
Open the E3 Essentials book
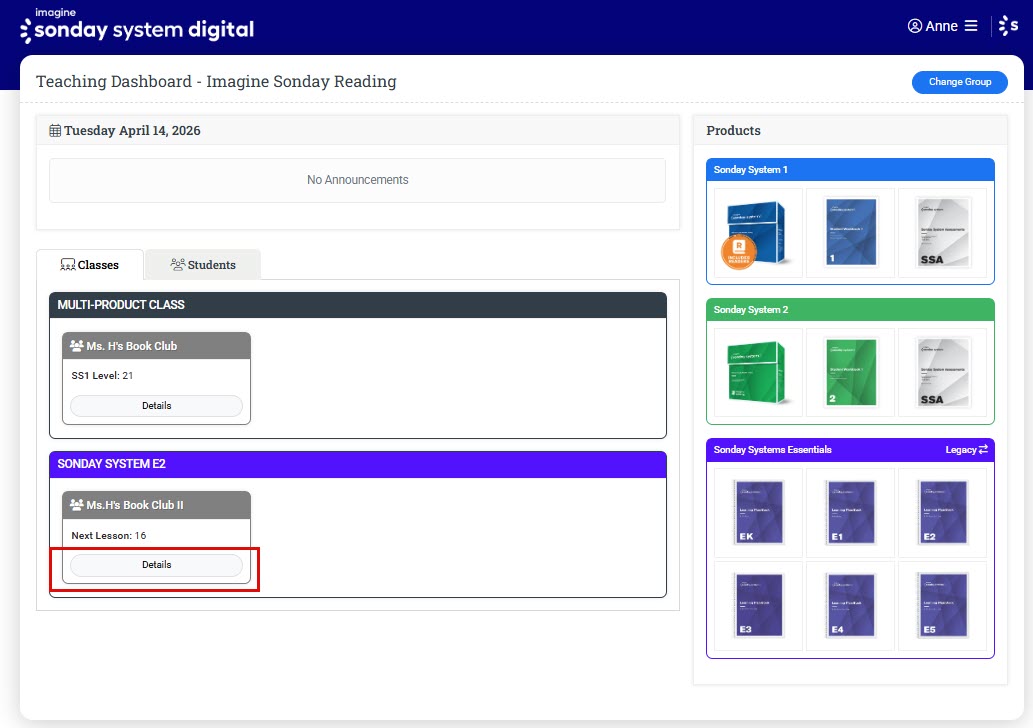click(758, 605)
